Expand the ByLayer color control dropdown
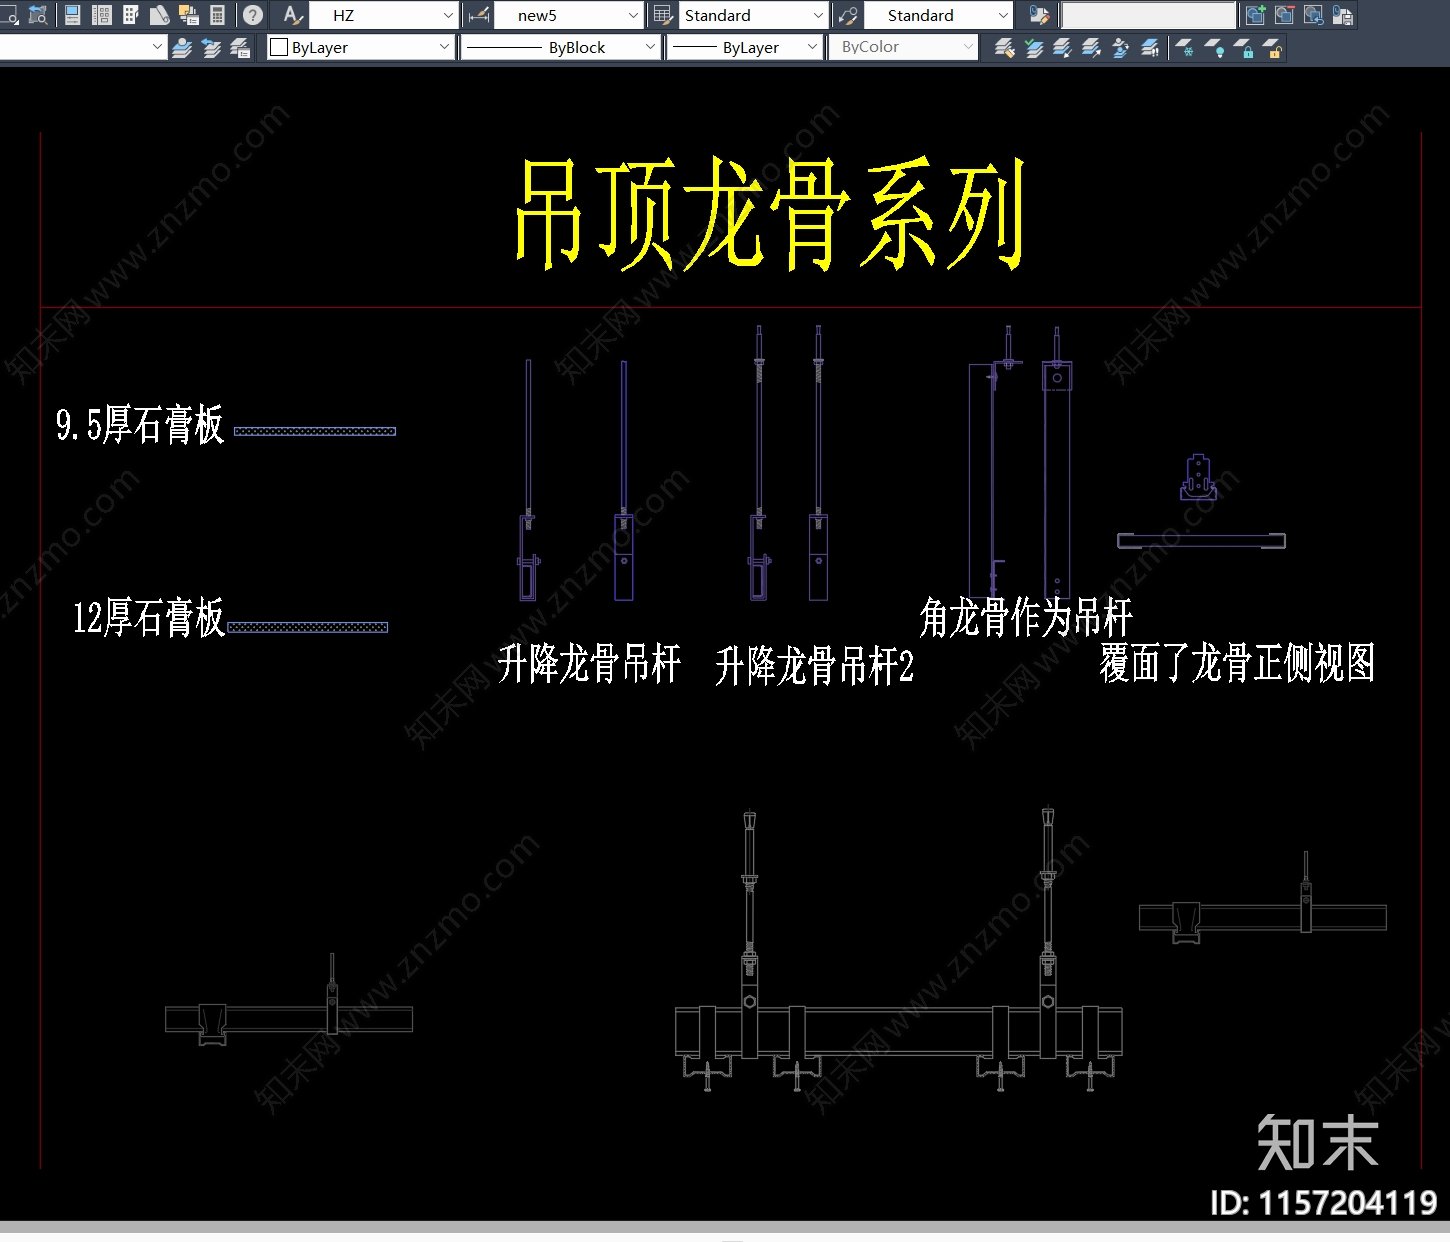Viewport: 1450px width, 1242px height. tap(444, 47)
